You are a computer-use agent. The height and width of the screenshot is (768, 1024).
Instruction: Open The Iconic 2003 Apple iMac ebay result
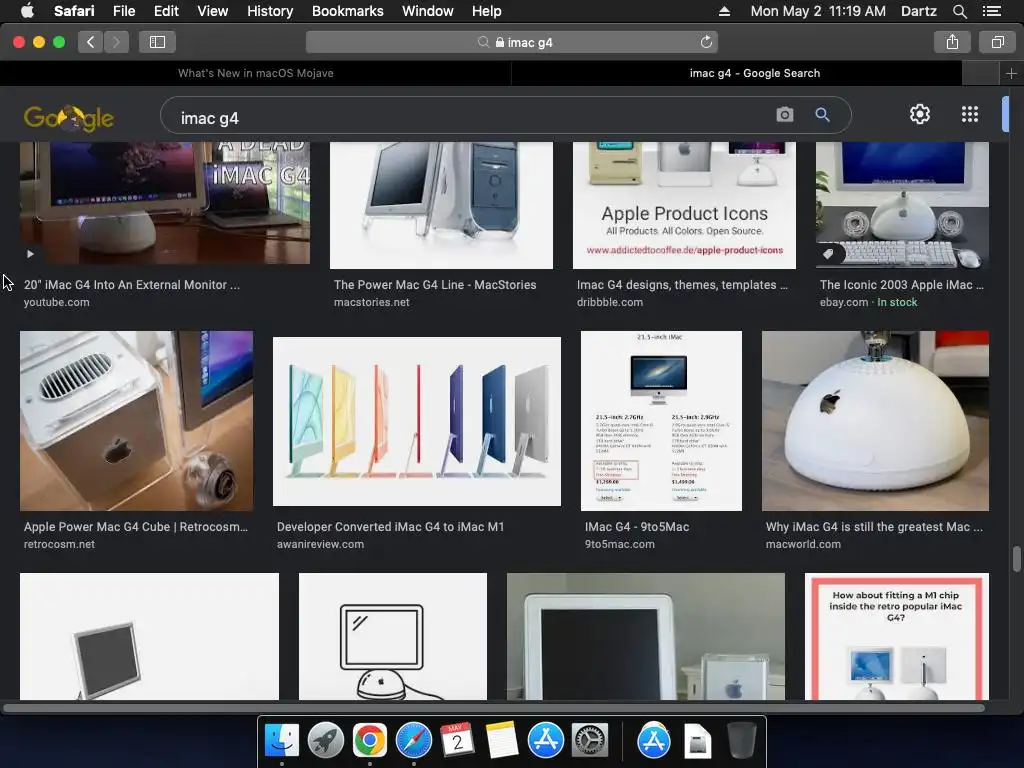(x=902, y=285)
